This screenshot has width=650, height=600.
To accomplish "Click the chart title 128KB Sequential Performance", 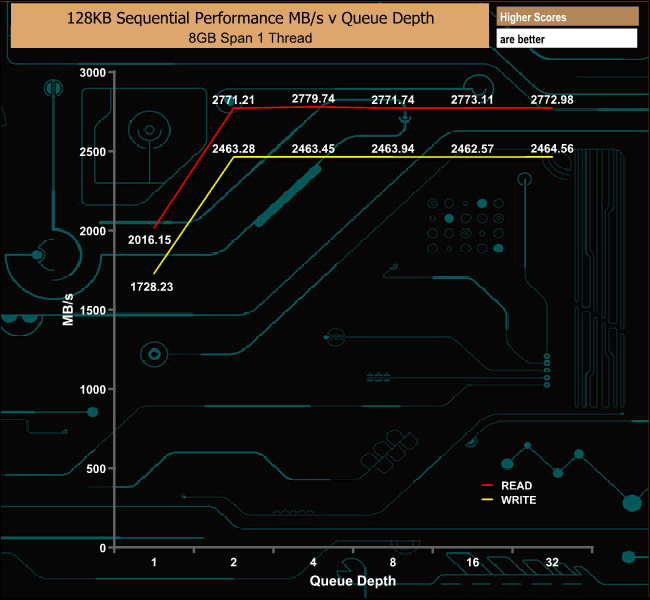I will tap(250, 18).
